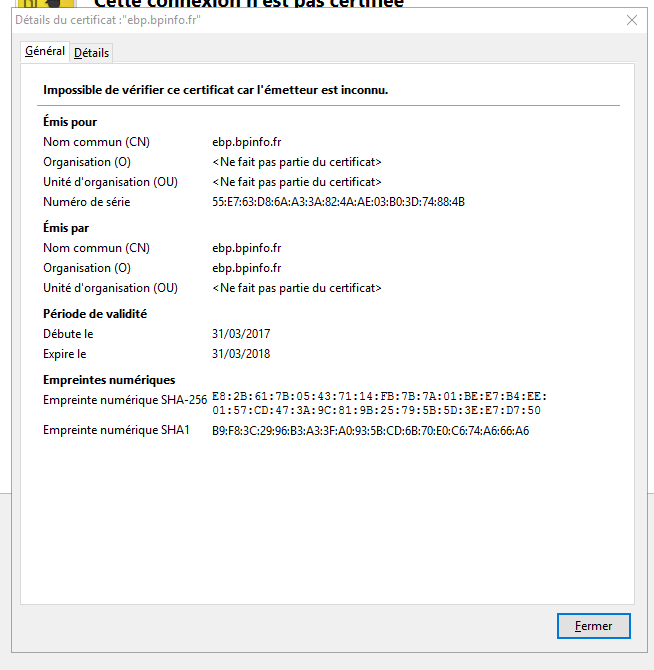
Task: Click the expiry date 31/03/2018
Action: click(x=241, y=354)
